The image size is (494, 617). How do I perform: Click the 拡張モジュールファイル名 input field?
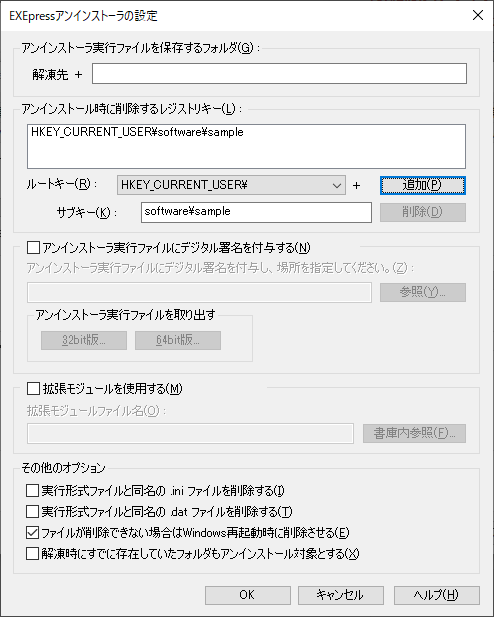point(191,433)
